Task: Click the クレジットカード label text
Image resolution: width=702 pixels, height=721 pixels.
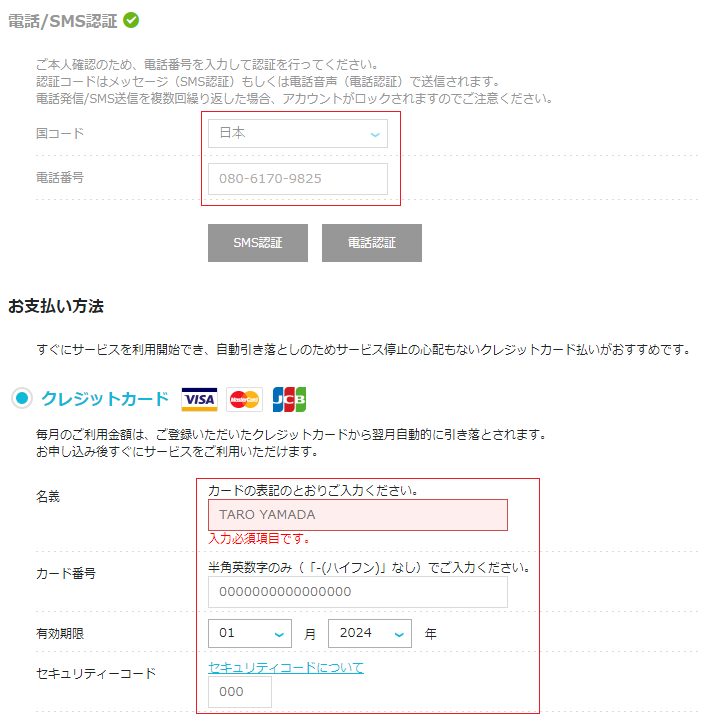Action: (x=105, y=399)
